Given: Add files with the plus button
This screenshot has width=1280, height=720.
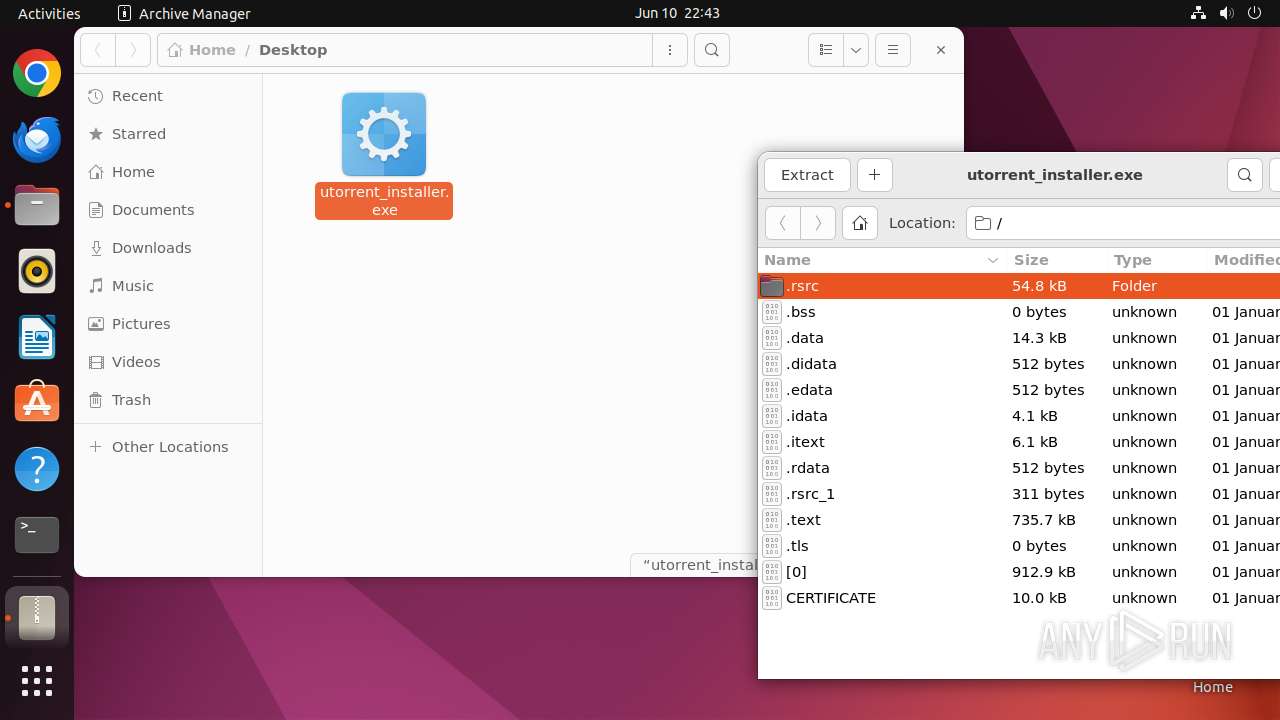Looking at the screenshot, I should coord(874,175).
